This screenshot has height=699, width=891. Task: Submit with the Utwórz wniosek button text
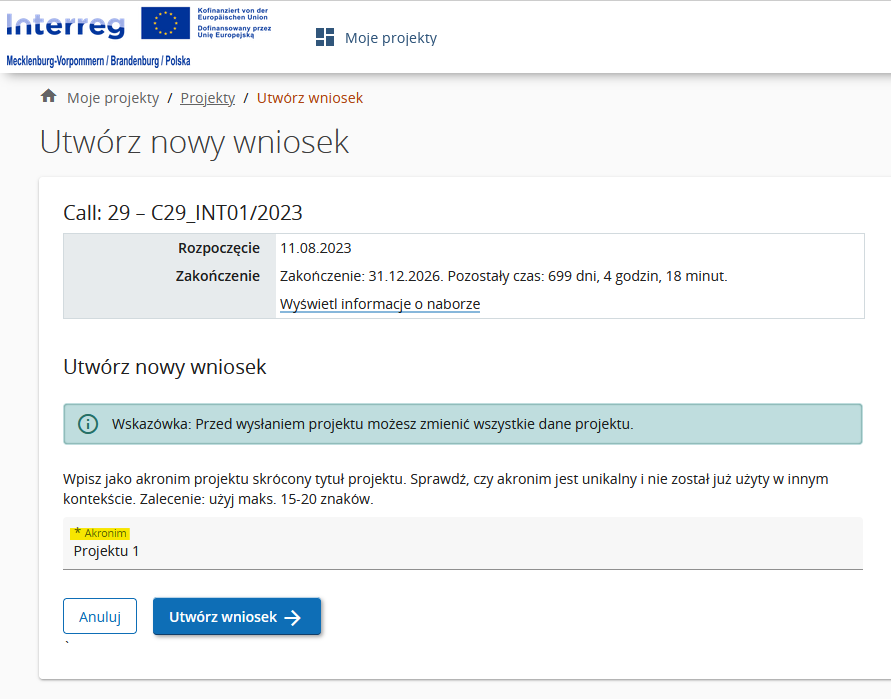click(x=223, y=617)
